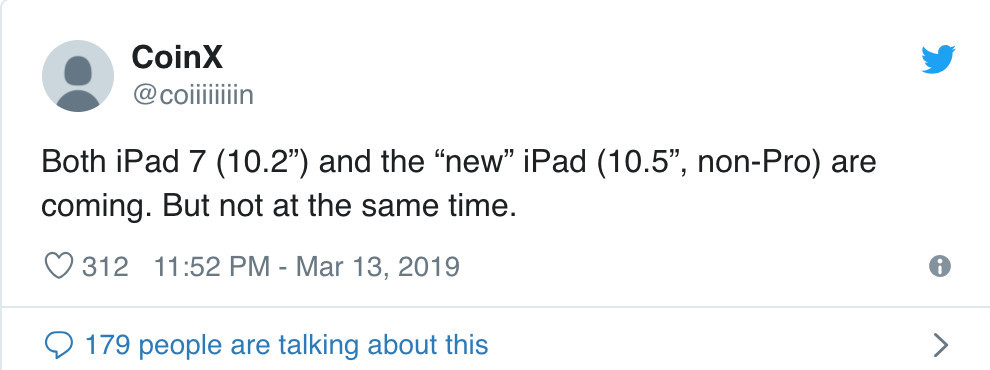Open '179 people are talking about this'

point(287,345)
